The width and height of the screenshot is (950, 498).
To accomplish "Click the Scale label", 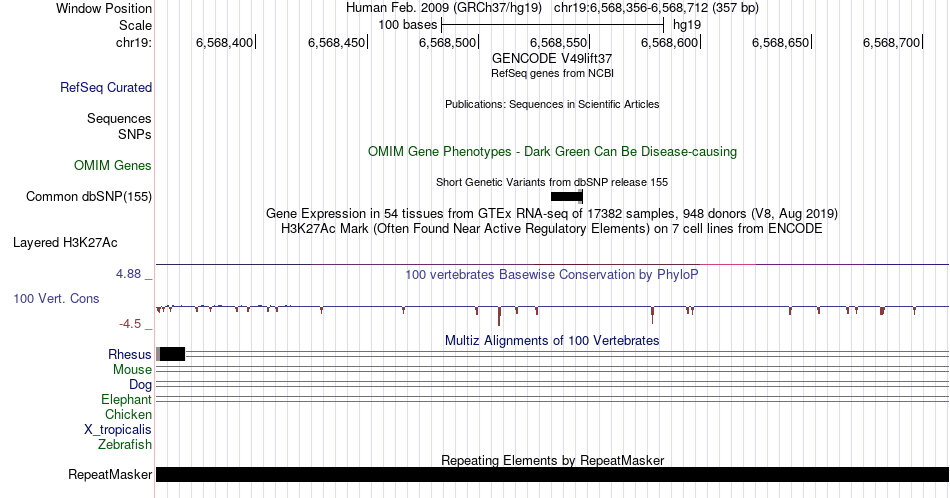I will point(136,25).
